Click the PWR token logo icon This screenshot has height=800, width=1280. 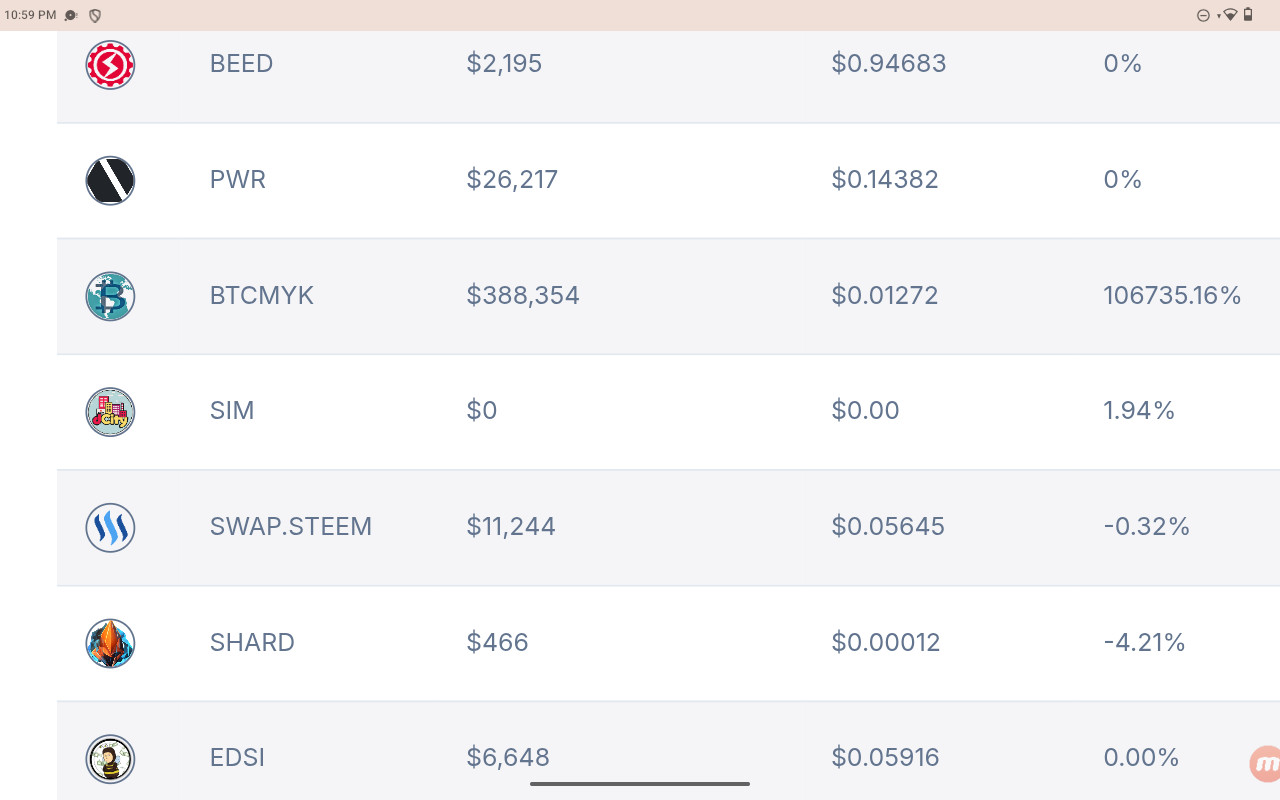click(110, 181)
